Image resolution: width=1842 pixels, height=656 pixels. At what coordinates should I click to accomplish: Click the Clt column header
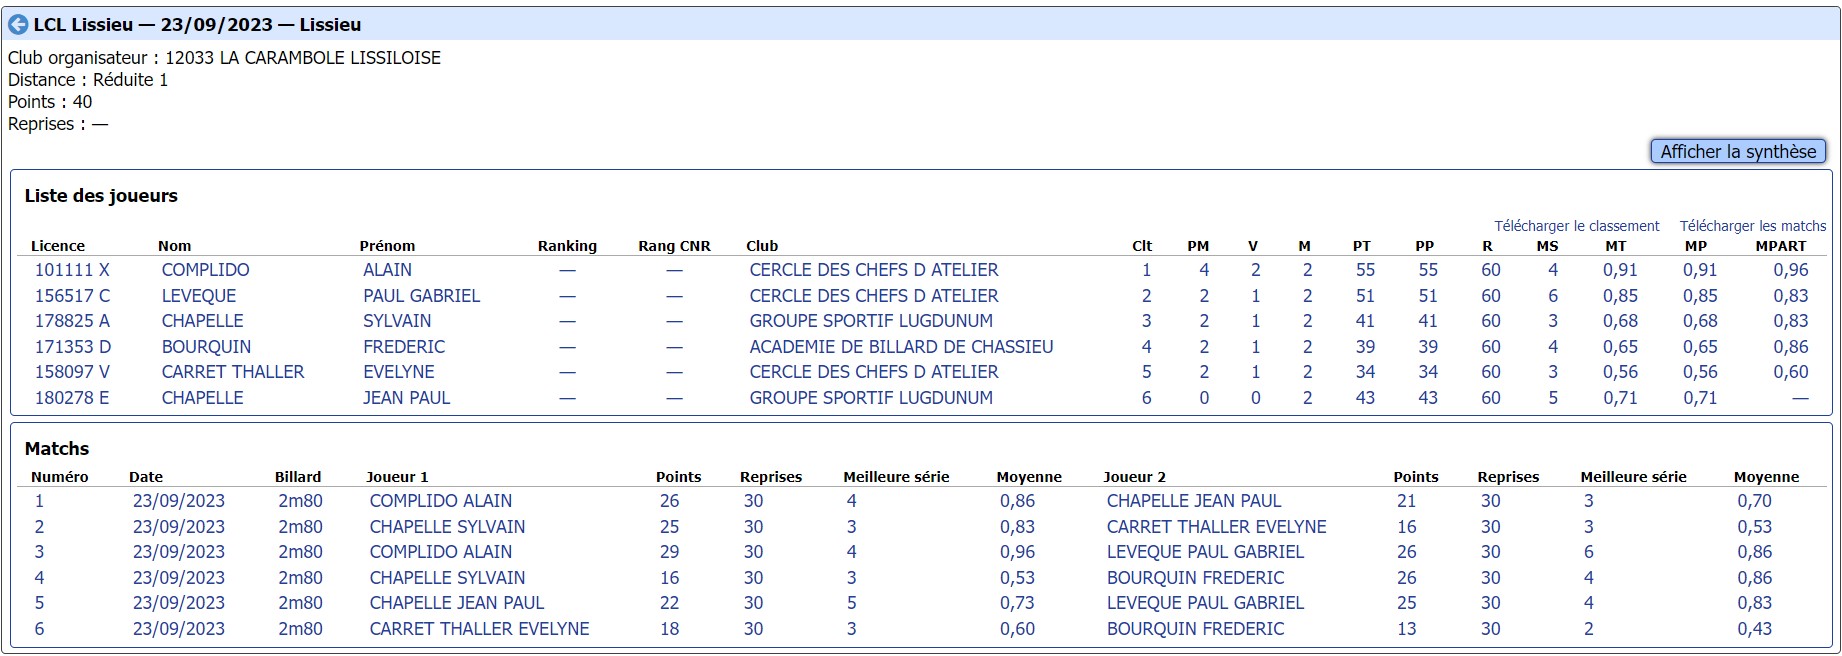1142,246
